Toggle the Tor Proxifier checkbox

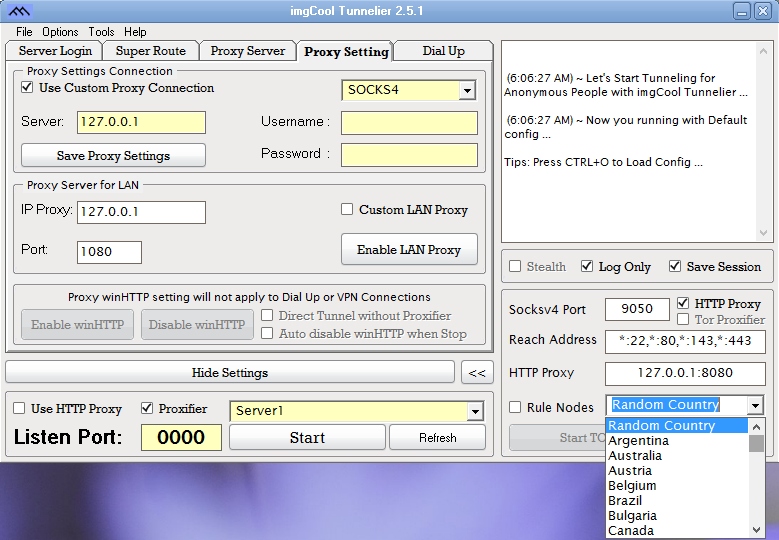[x=683, y=319]
